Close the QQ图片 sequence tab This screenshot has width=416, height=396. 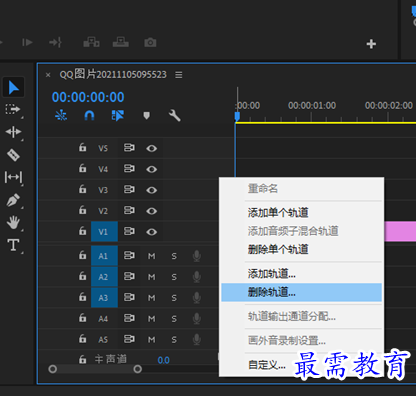click(48, 75)
